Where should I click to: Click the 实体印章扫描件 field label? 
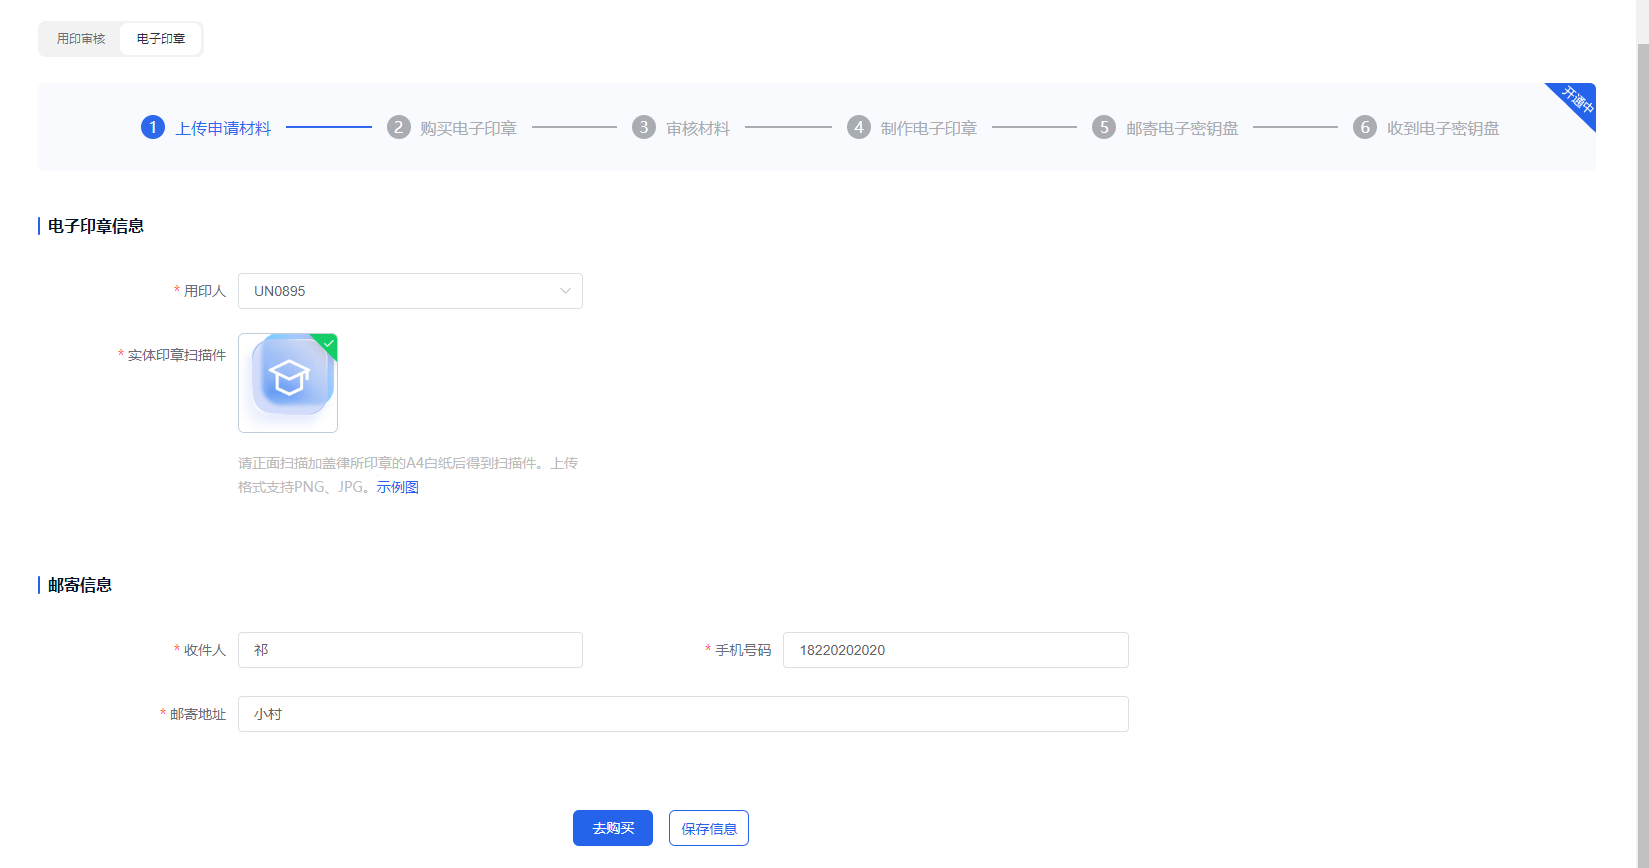pyautogui.click(x=177, y=355)
